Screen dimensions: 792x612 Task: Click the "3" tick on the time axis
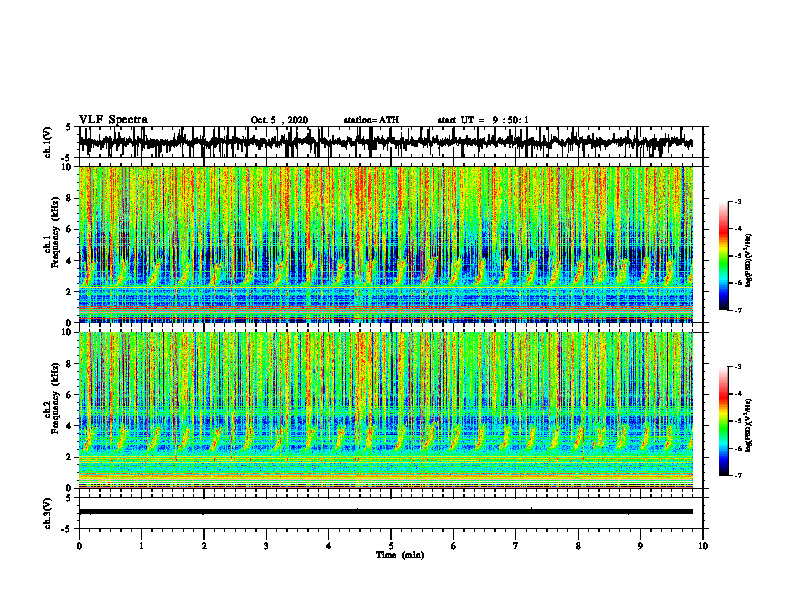tap(266, 546)
